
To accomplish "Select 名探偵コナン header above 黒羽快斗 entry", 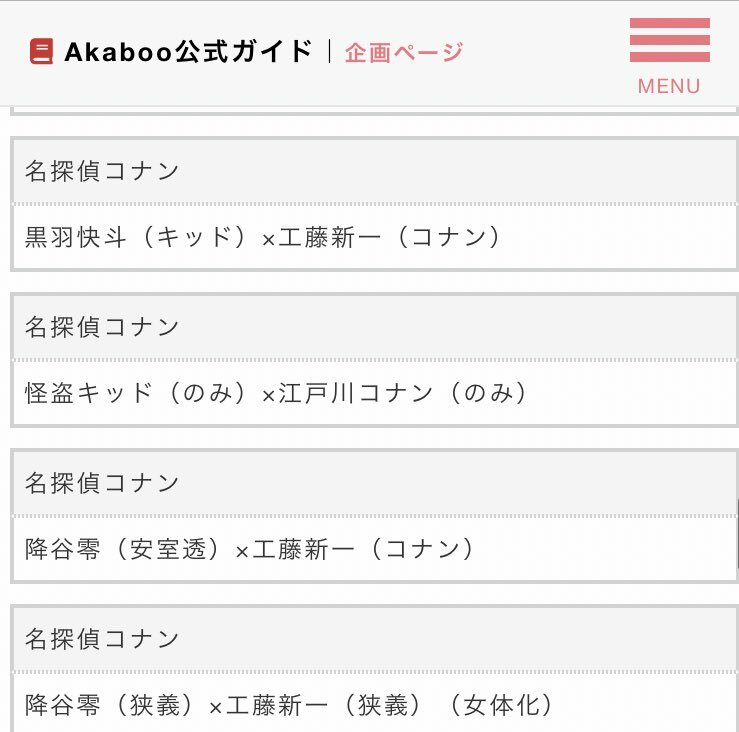I will coord(102,171).
